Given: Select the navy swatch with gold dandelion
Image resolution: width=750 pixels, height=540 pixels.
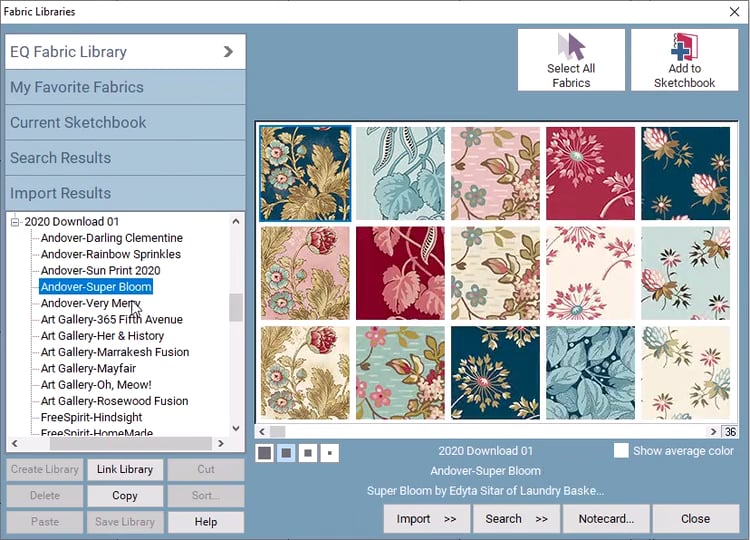Looking at the screenshot, I should coord(495,373).
